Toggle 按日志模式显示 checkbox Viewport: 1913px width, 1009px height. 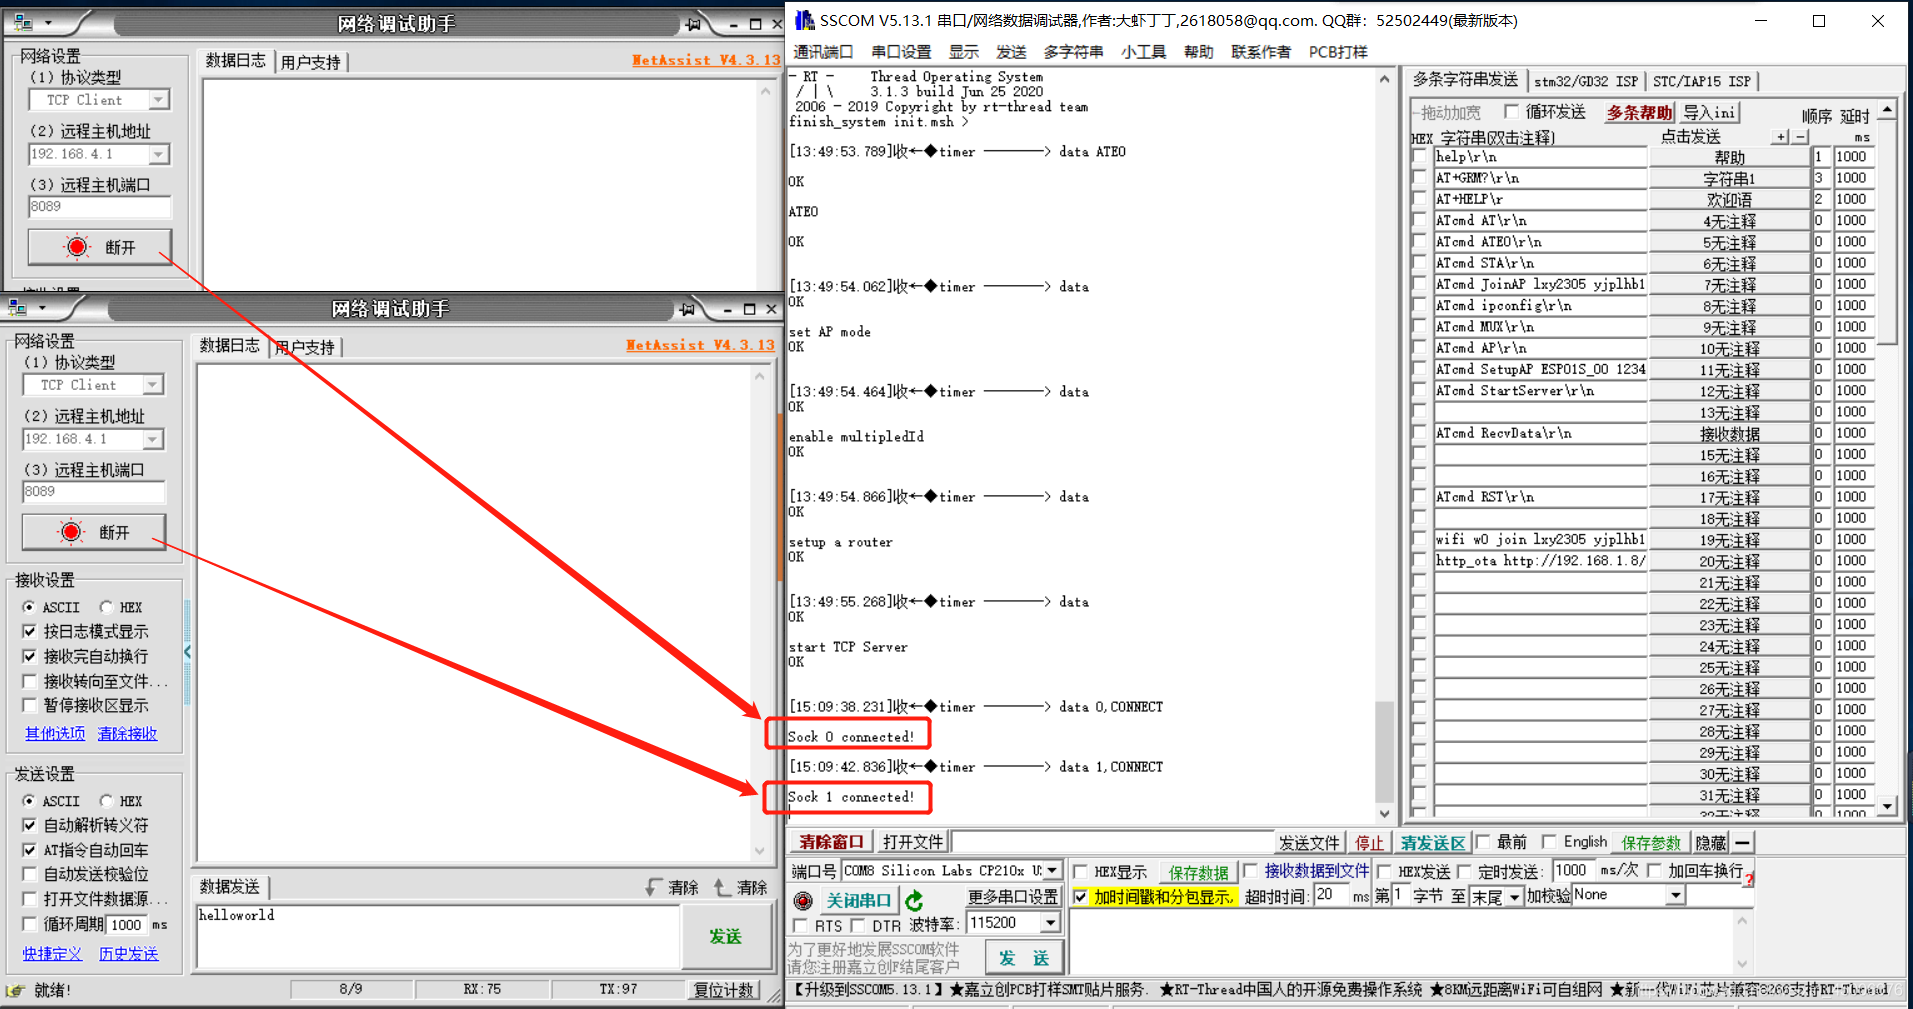pos(30,631)
